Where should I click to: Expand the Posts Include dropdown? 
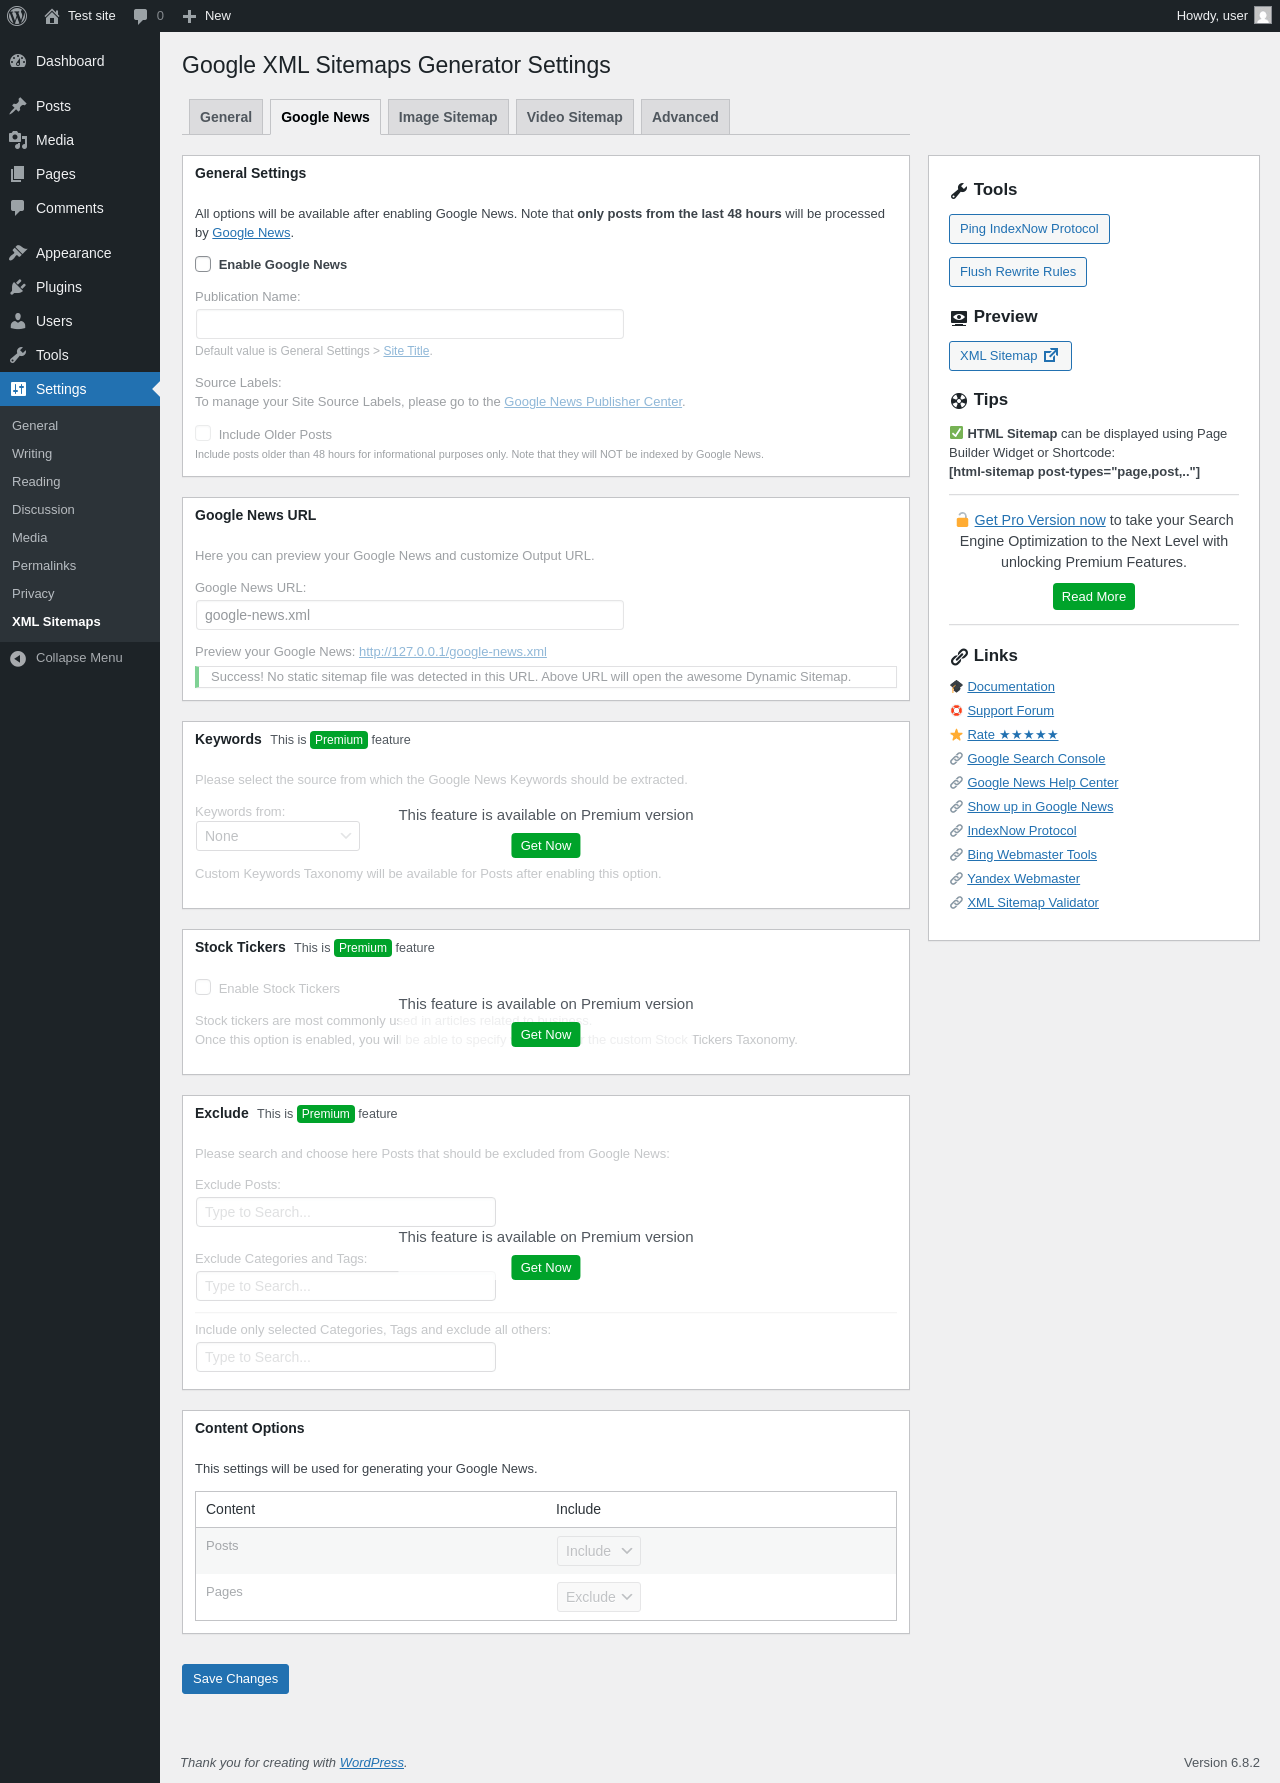pos(598,1551)
